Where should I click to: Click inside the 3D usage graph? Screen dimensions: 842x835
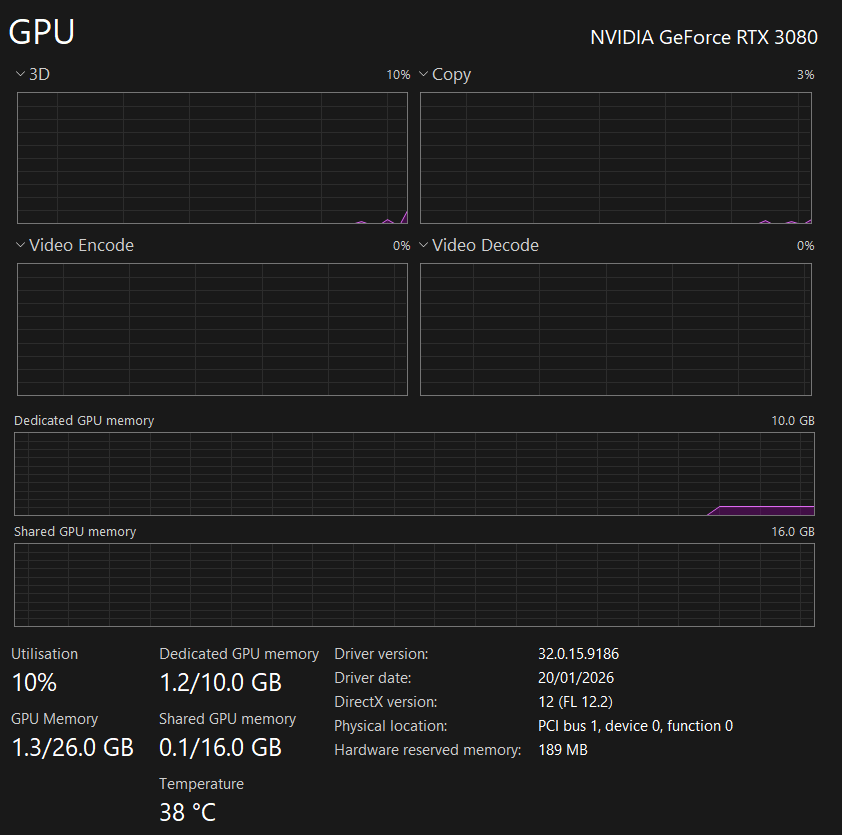(x=212, y=158)
